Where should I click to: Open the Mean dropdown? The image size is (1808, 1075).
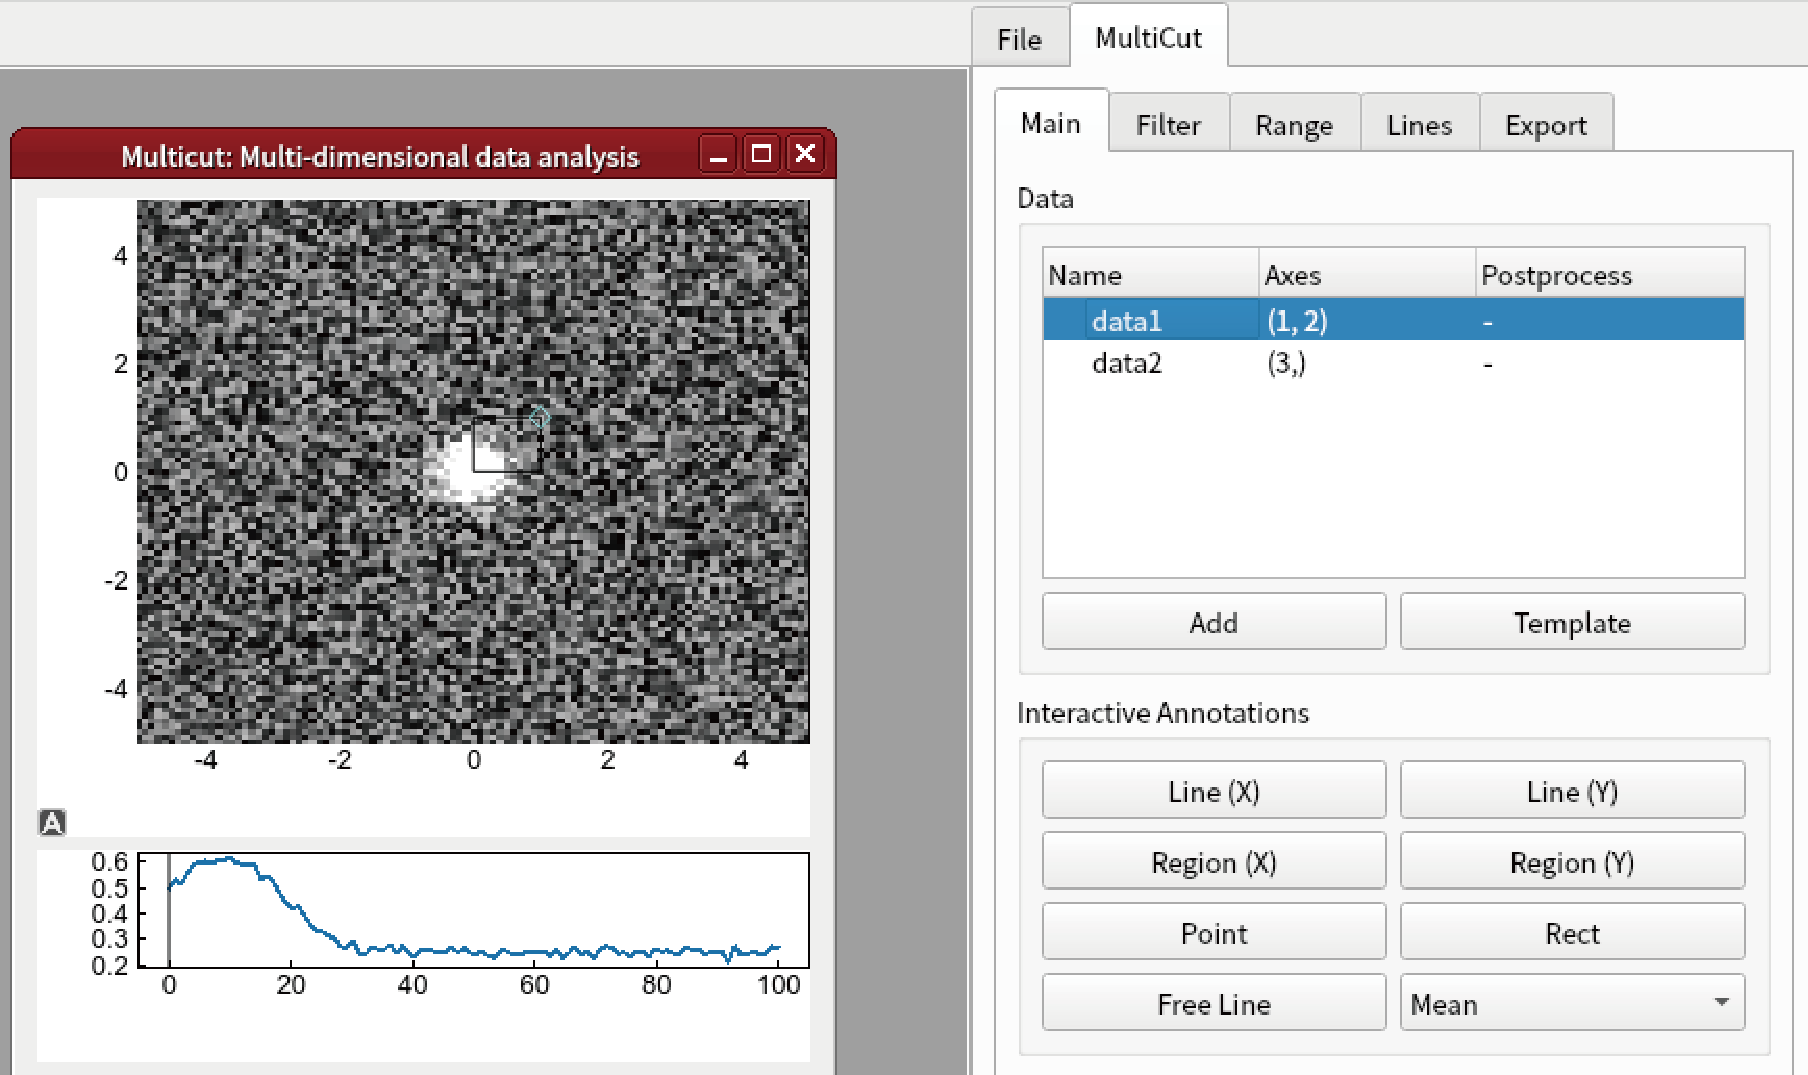pyautogui.click(x=1572, y=1004)
